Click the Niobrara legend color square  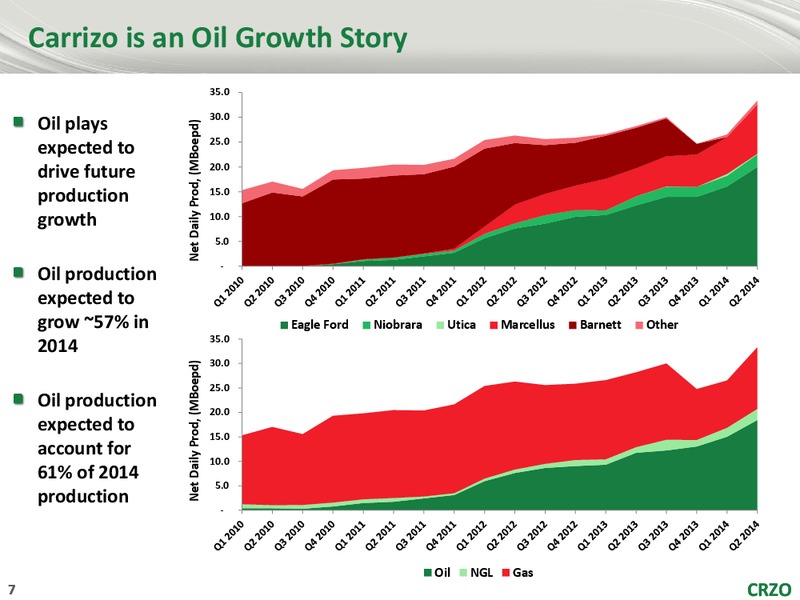click(x=367, y=326)
